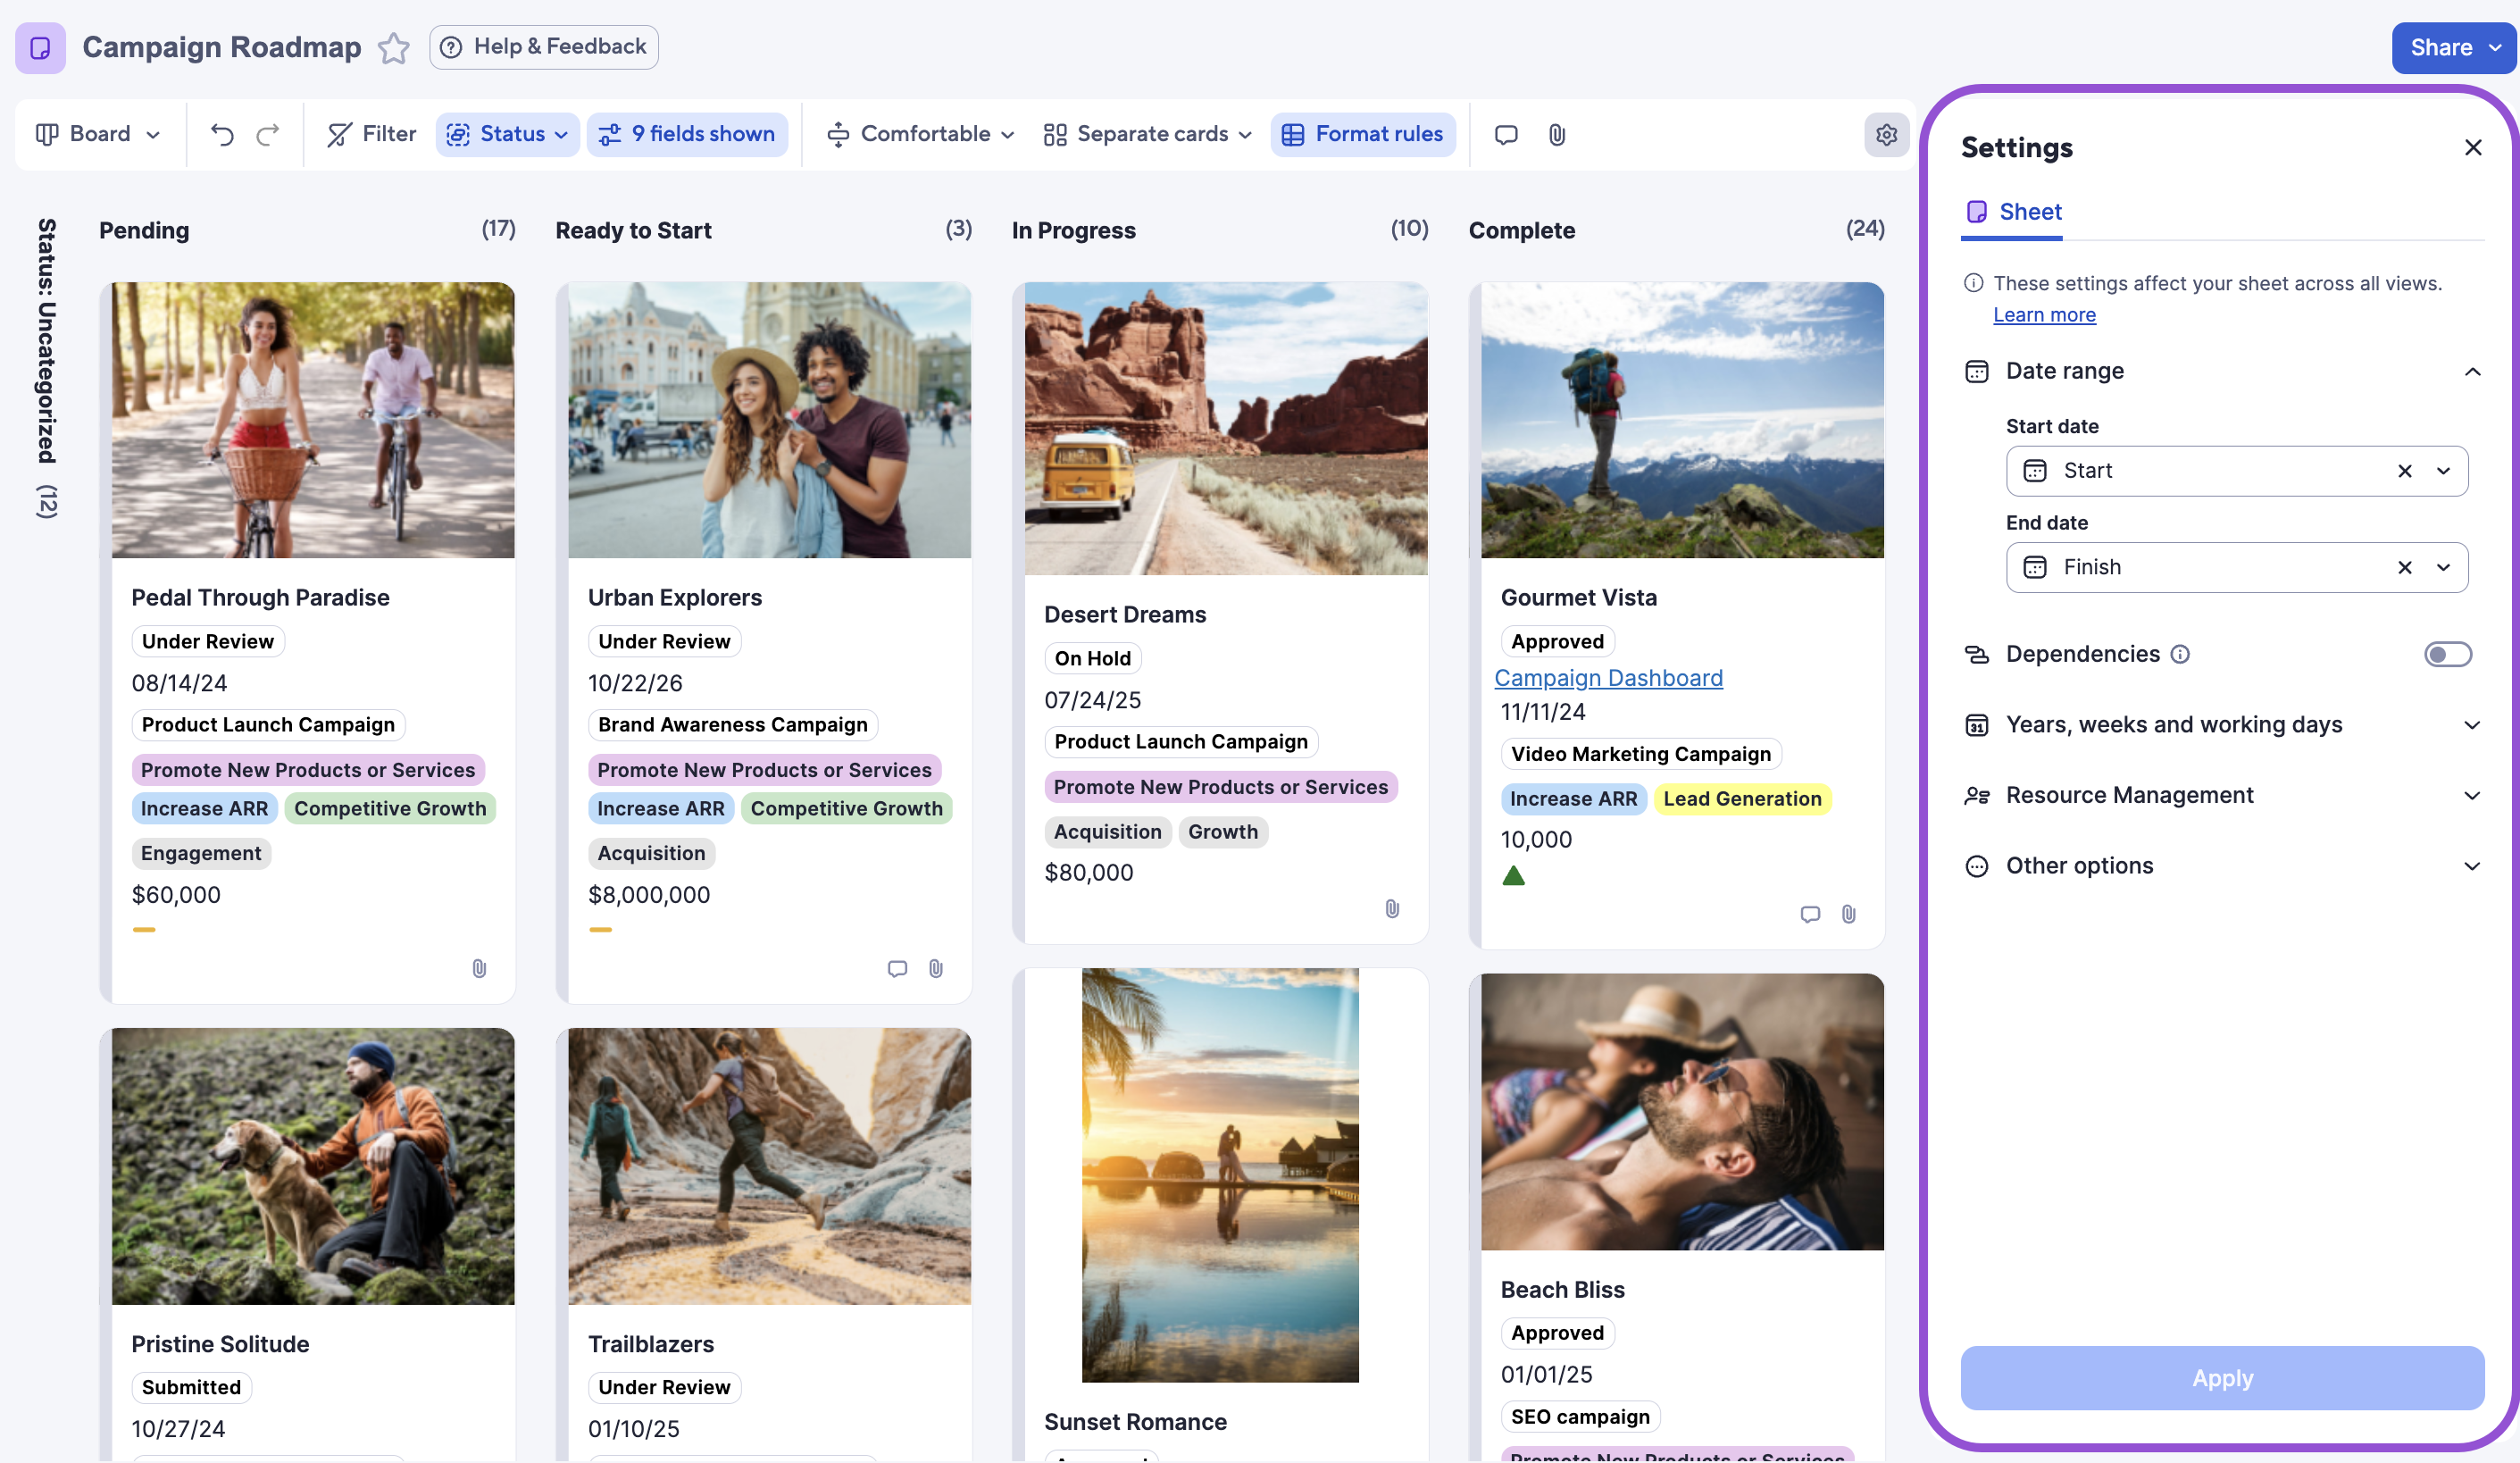The width and height of the screenshot is (2520, 1463).
Task: Click the Apply button
Action: coord(2222,1377)
